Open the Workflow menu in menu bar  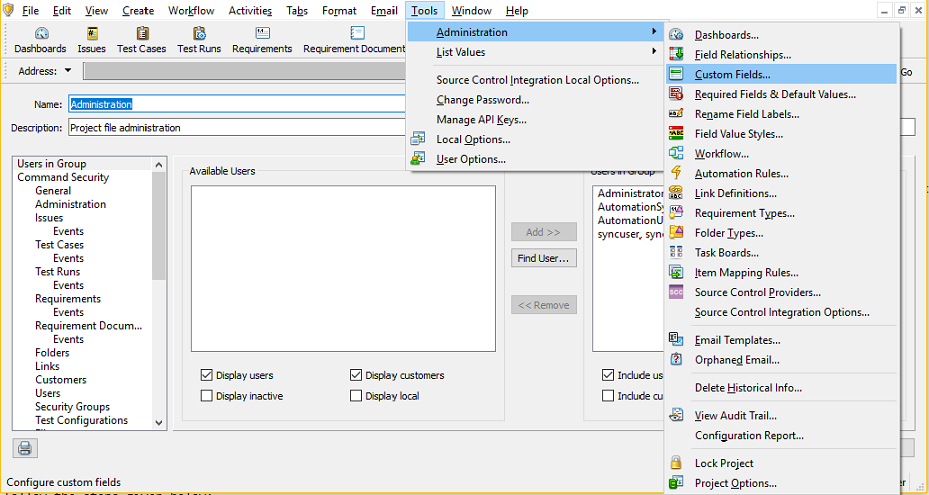coord(190,11)
